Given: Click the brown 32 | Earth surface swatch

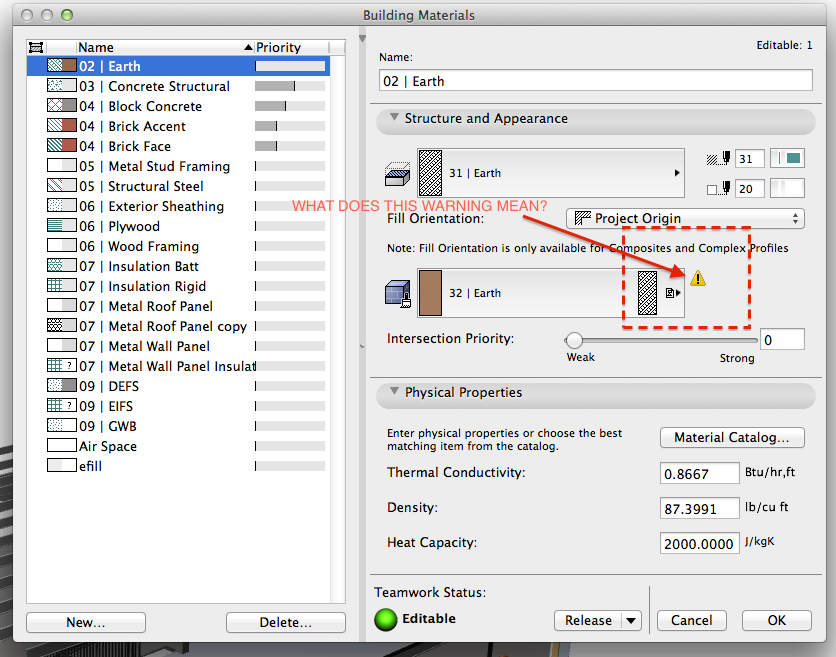Looking at the screenshot, I should click(x=430, y=293).
